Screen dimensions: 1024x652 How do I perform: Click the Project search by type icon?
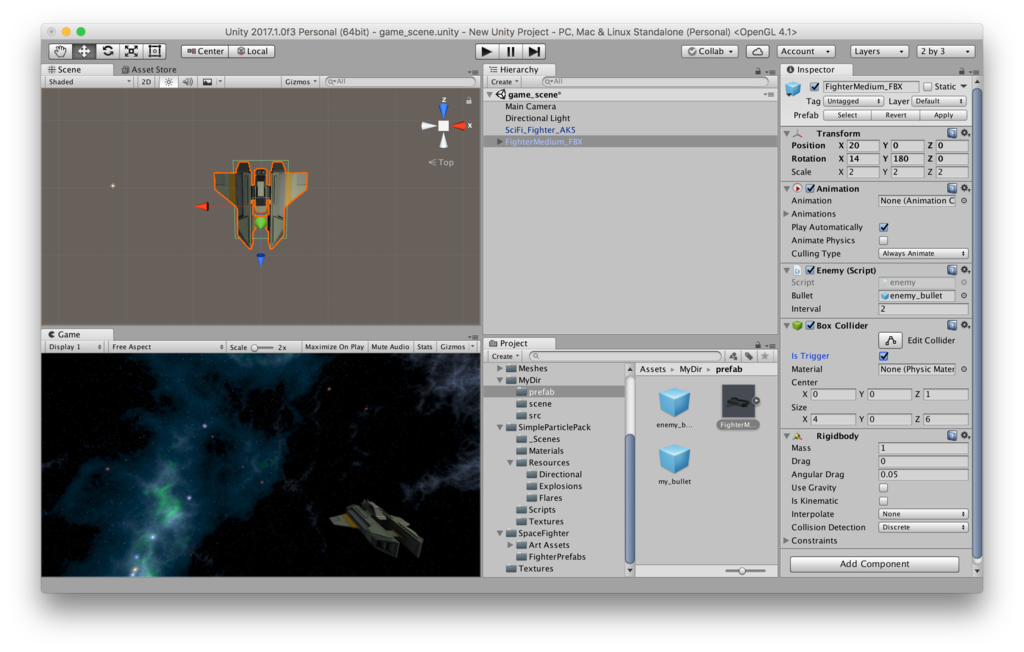[x=733, y=356]
